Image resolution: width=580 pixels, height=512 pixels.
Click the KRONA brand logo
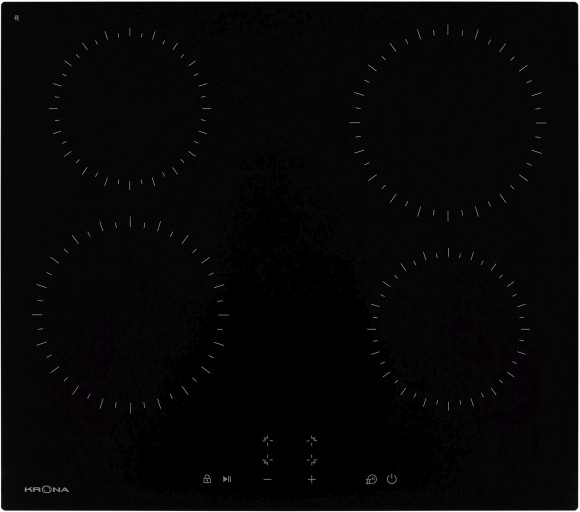[47, 489]
